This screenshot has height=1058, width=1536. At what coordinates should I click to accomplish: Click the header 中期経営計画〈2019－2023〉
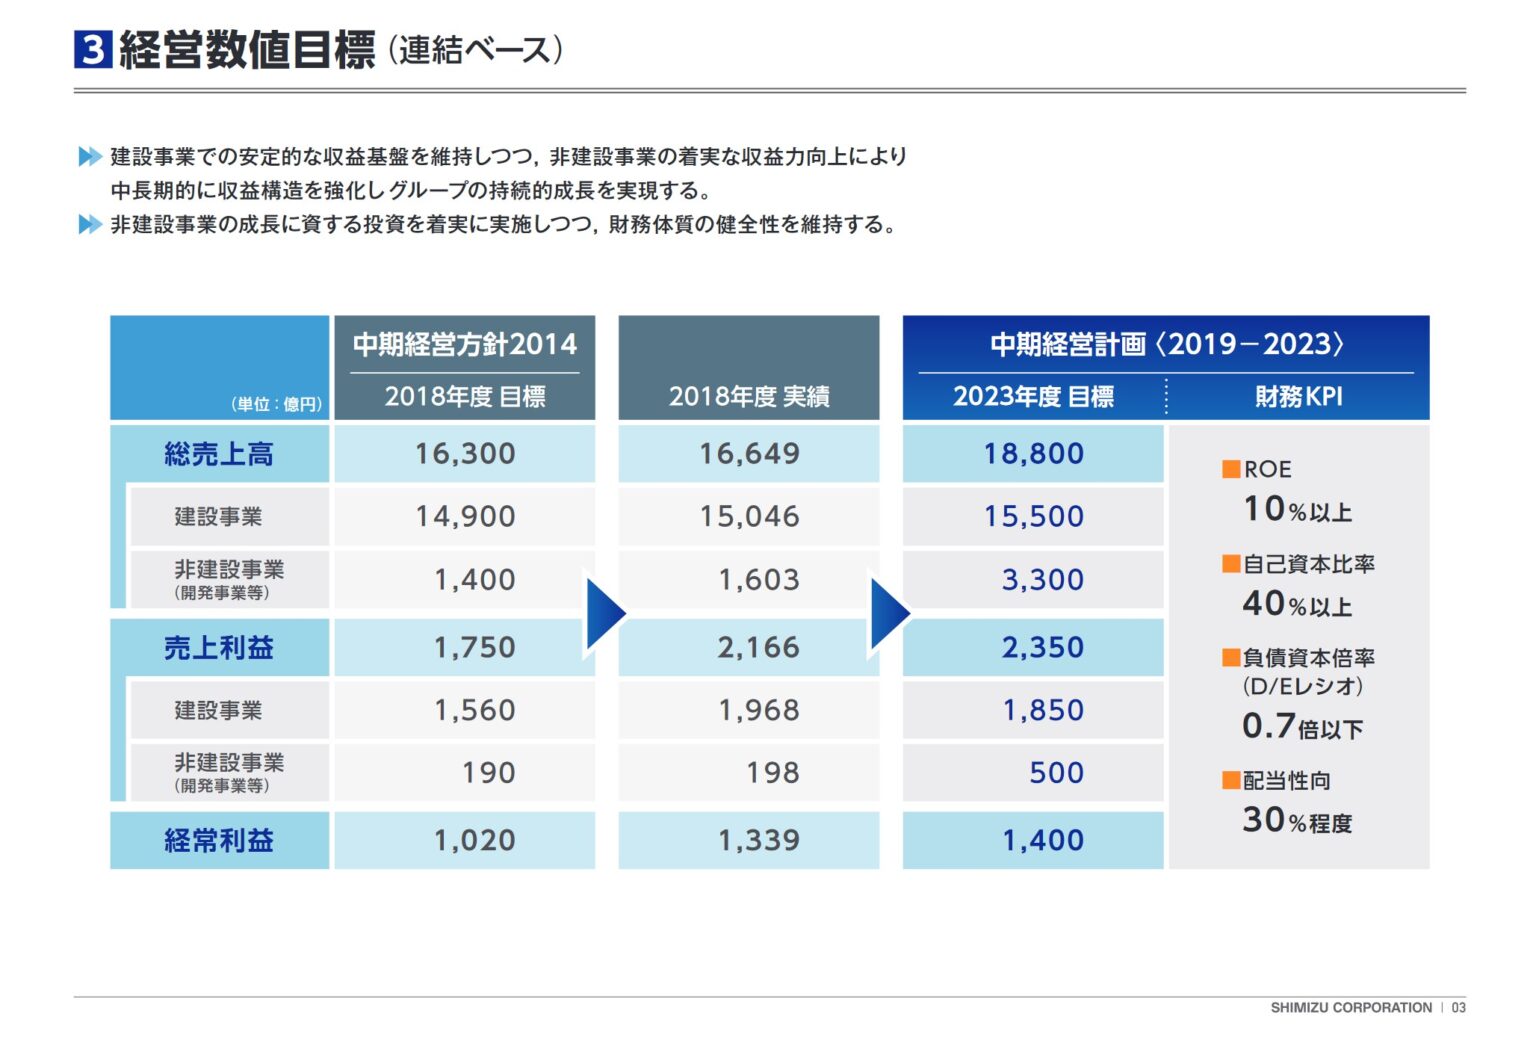point(1166,344)
